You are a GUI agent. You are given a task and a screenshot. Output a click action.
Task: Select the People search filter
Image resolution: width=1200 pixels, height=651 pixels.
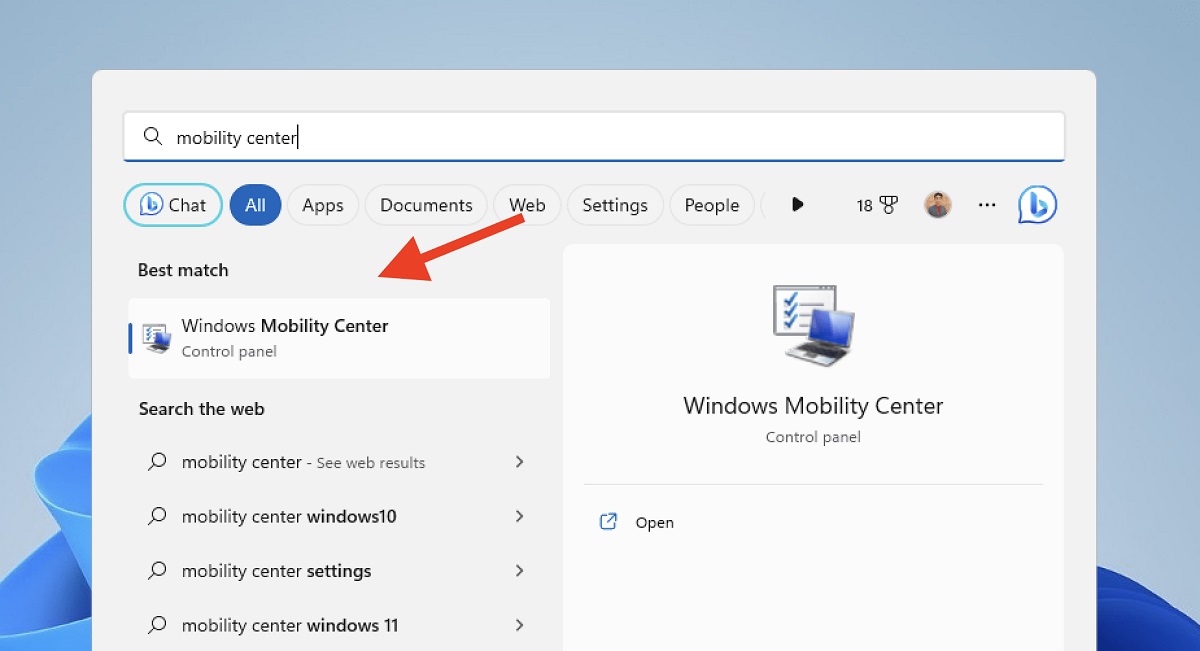point(712,204)
